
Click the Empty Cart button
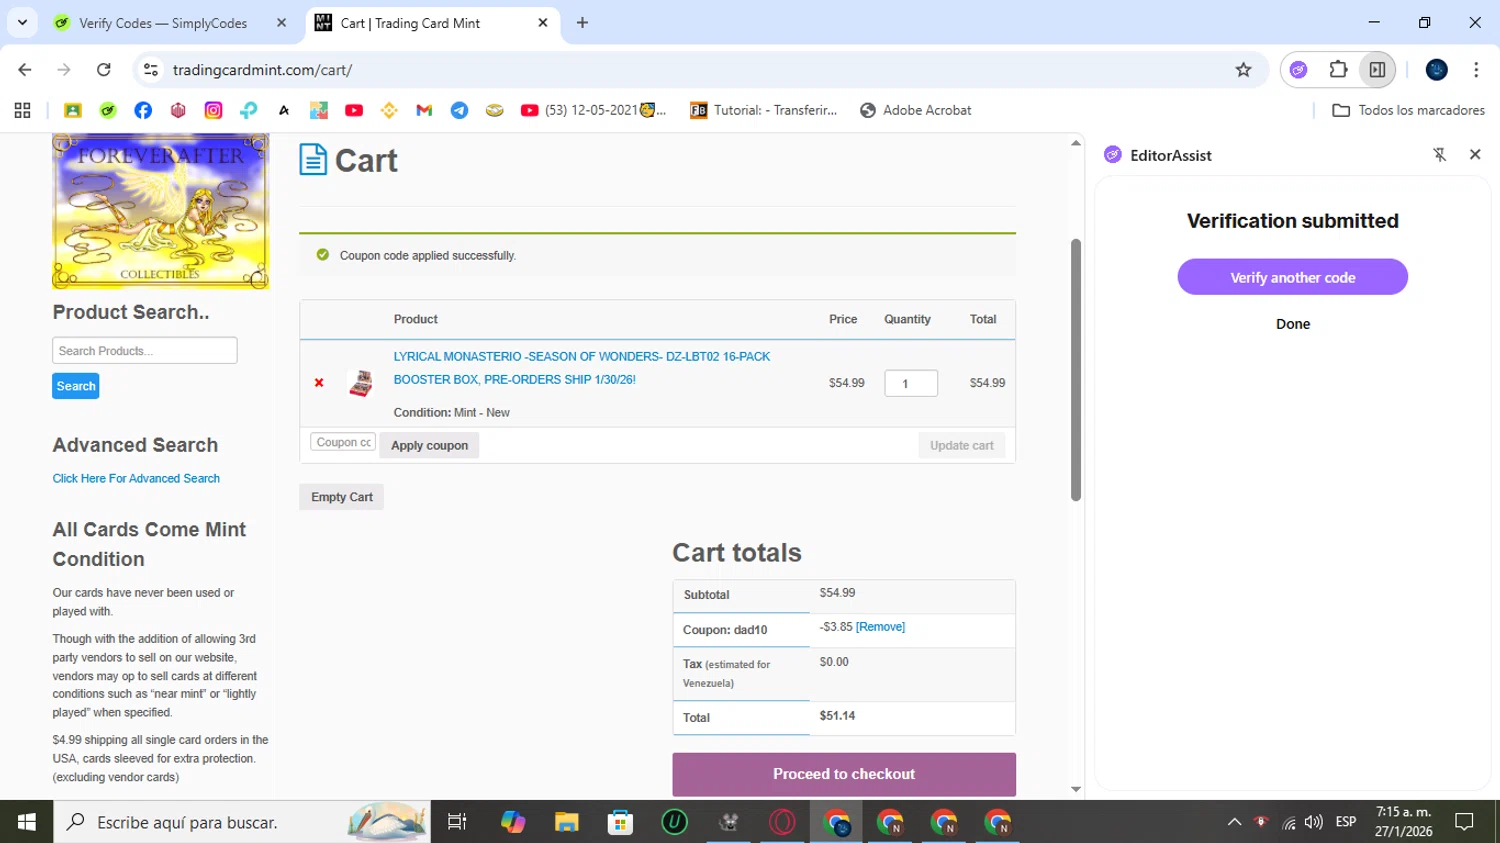342,497
